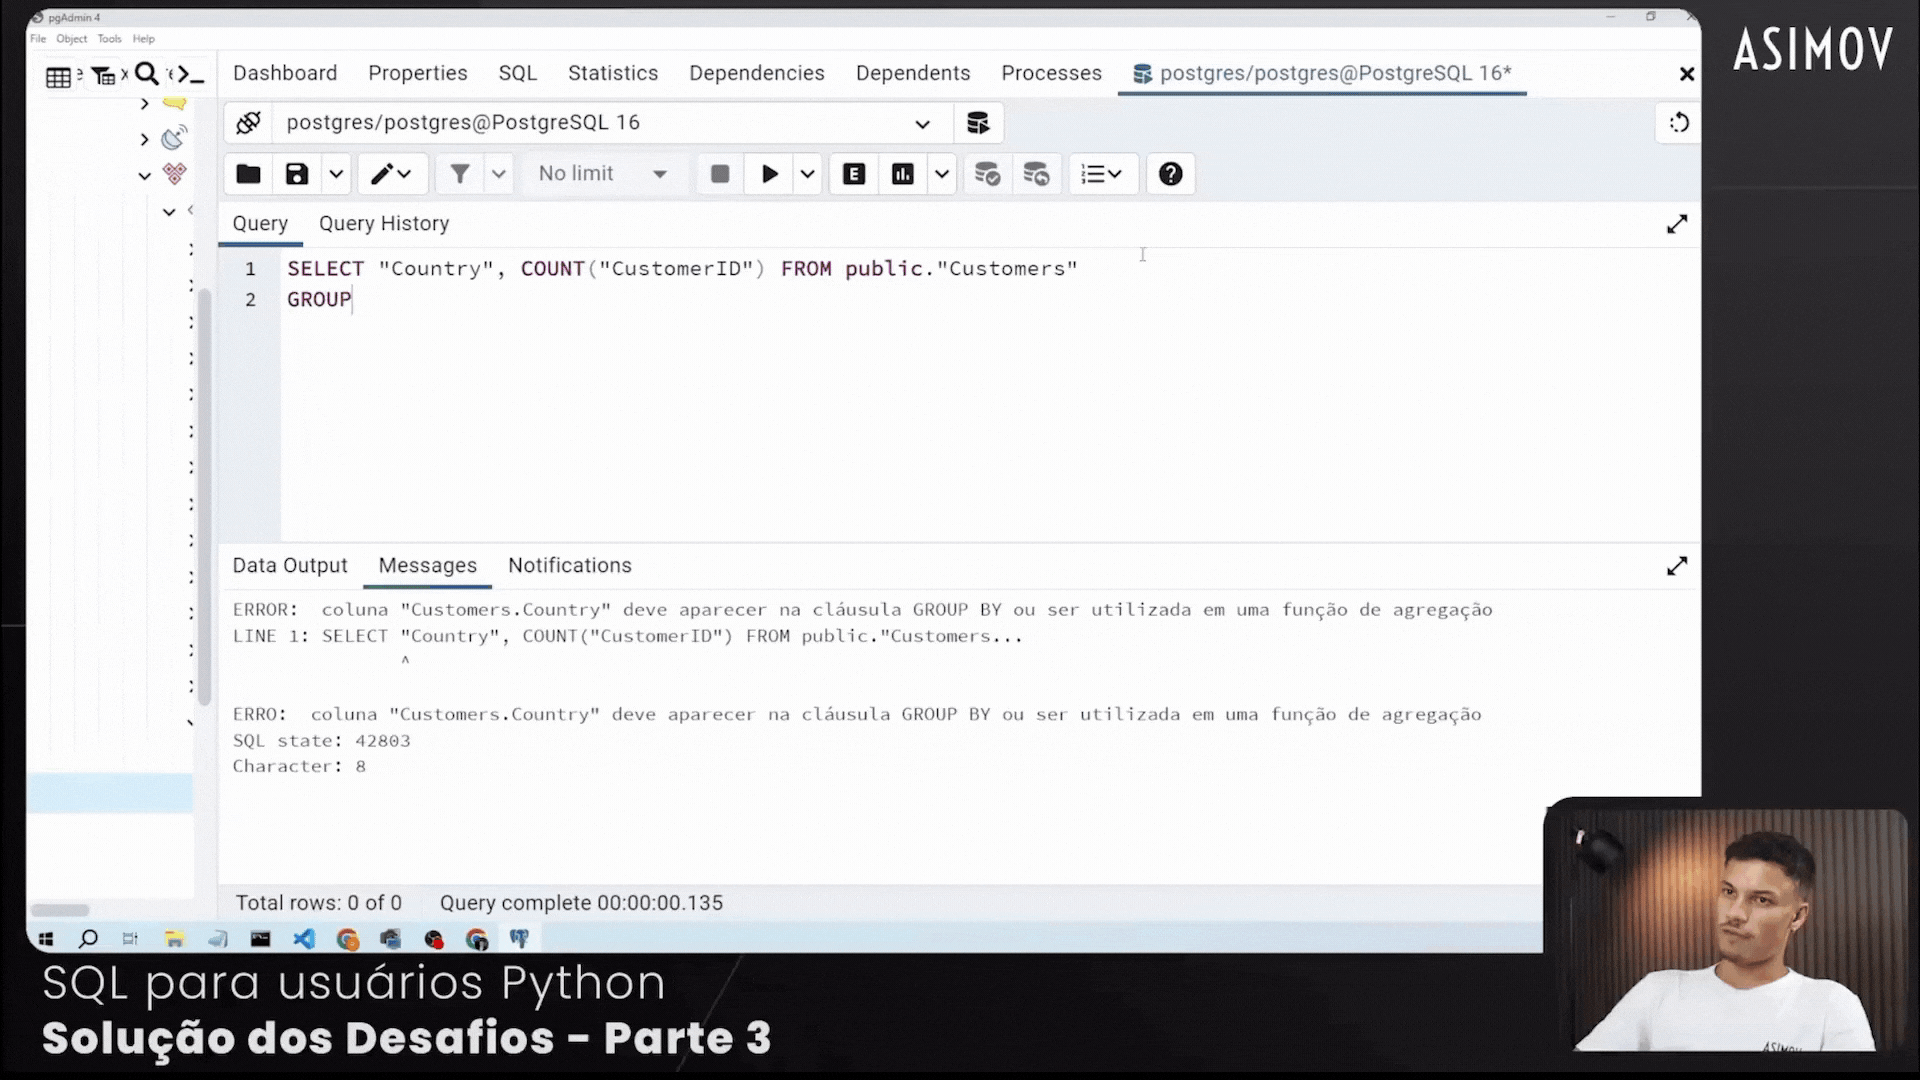Expand the satellite dish tree node

[145, 139]
